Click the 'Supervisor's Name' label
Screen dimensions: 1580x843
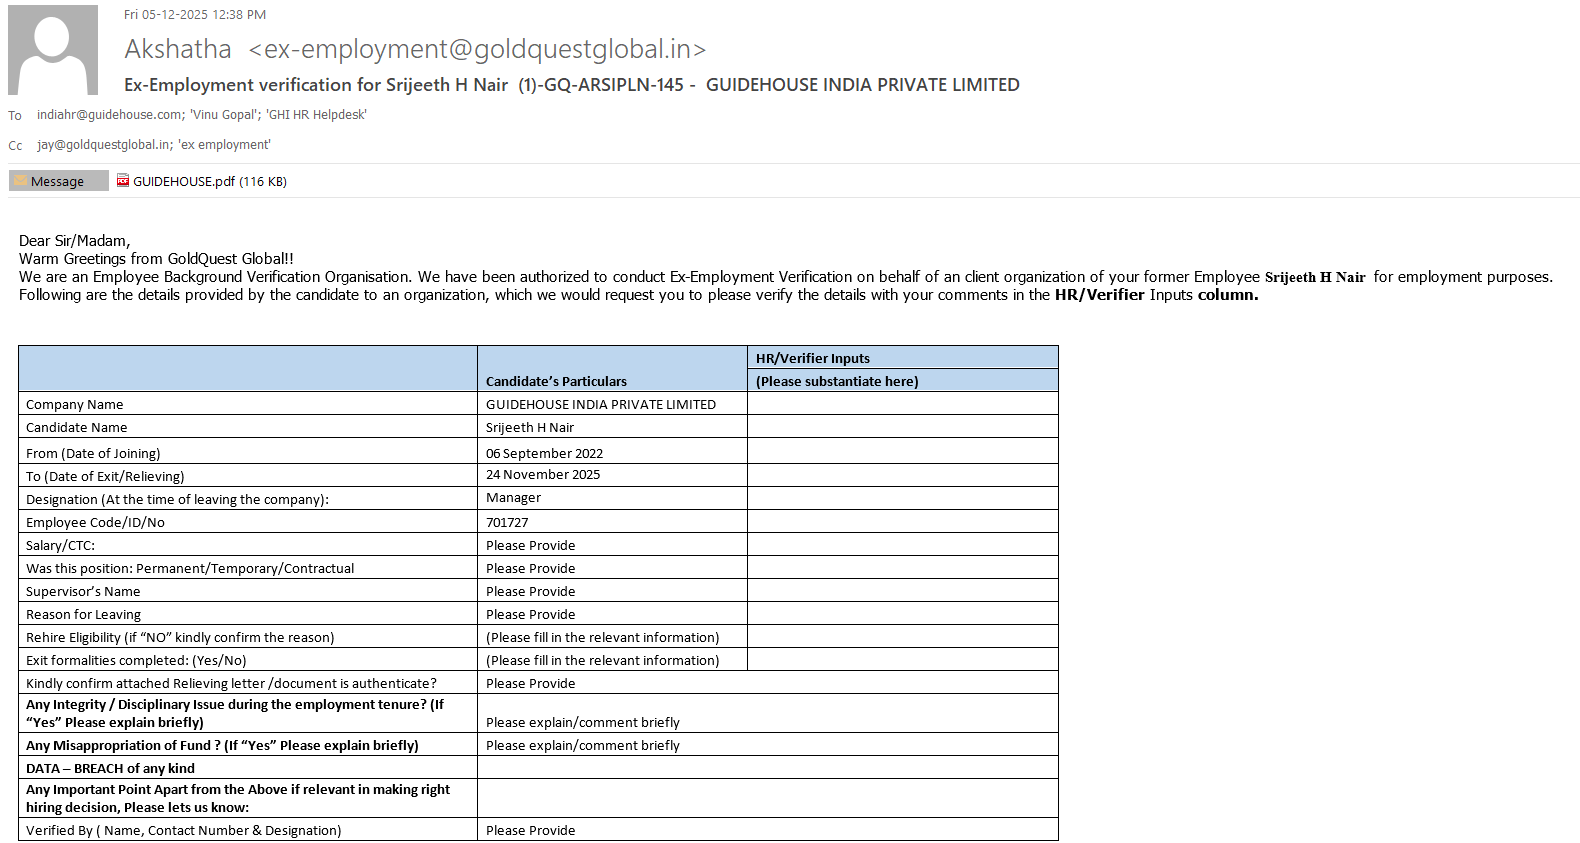[83, 591]
